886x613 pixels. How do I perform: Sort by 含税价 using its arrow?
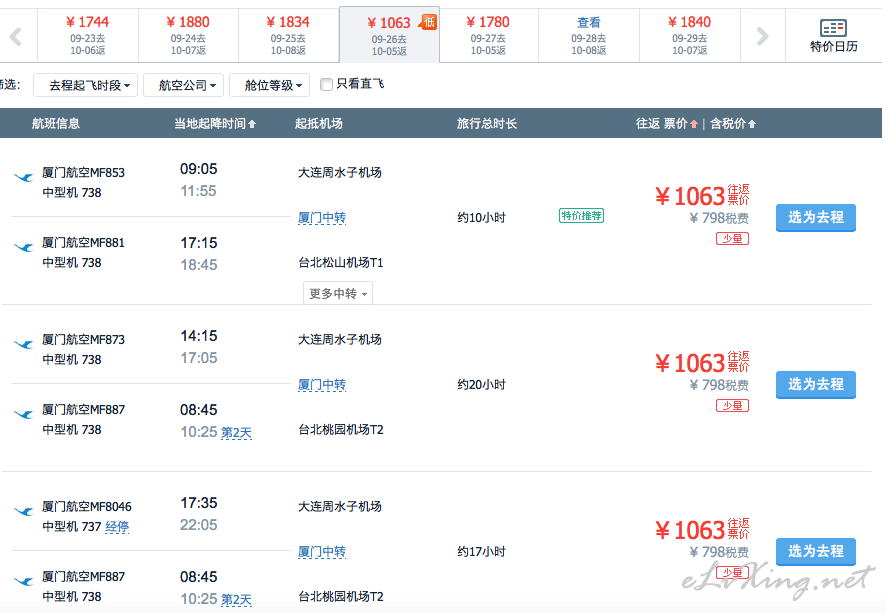752,124
